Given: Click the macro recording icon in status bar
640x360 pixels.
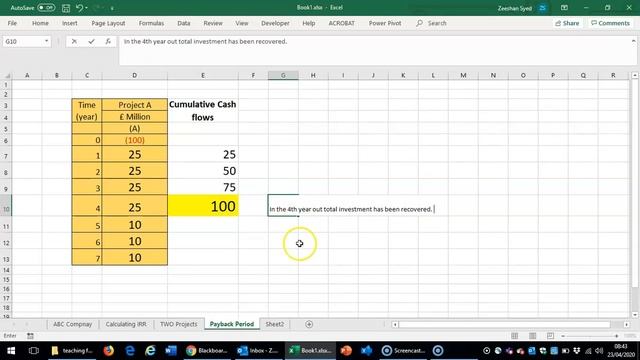Looking at the screenshot, I should coord(30,336).
